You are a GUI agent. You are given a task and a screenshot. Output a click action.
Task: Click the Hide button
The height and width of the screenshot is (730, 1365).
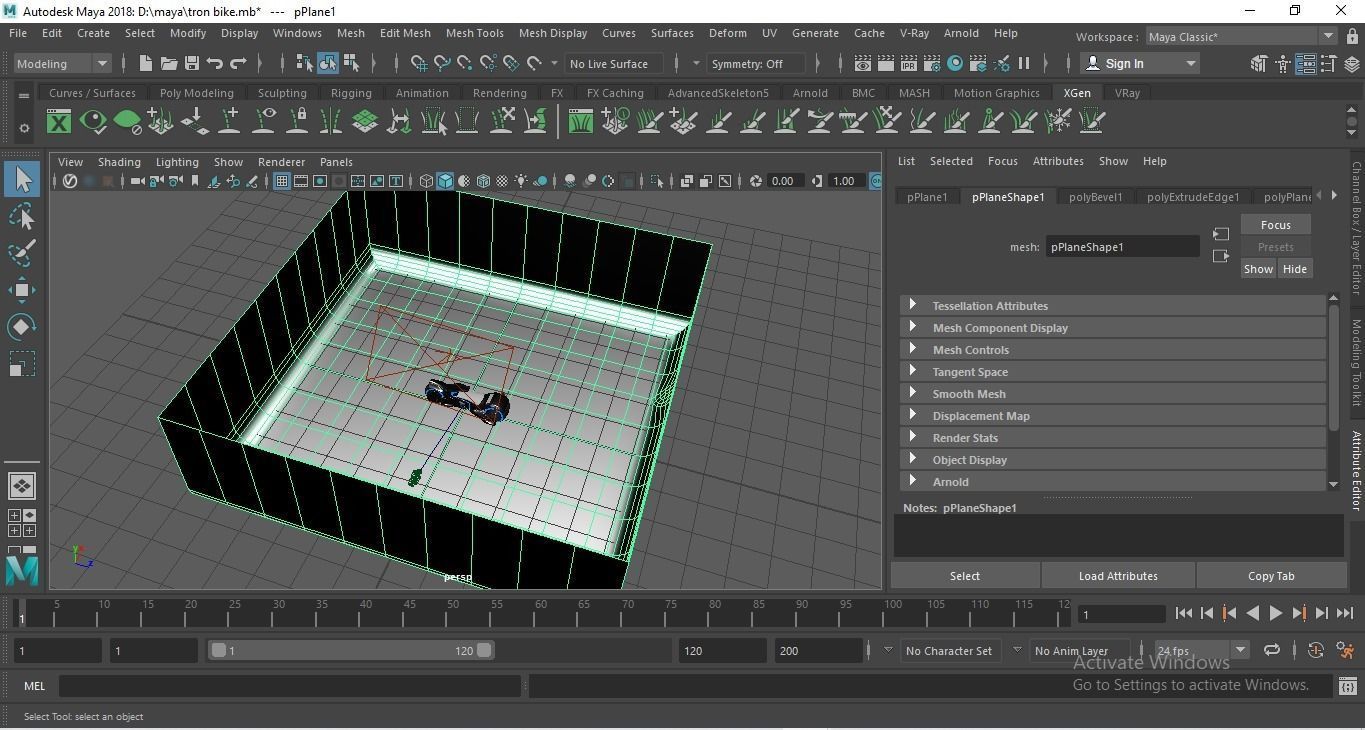[x=1294, y=269]
